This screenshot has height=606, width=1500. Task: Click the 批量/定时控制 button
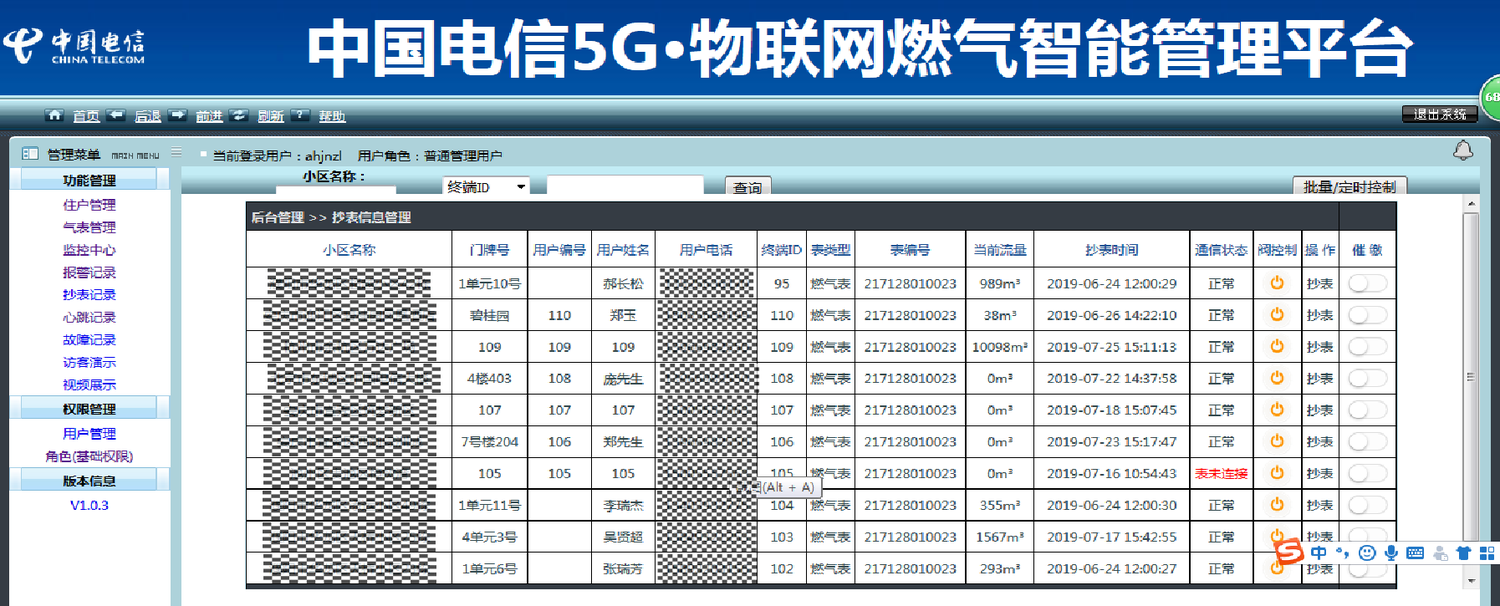pos(1350,186)
